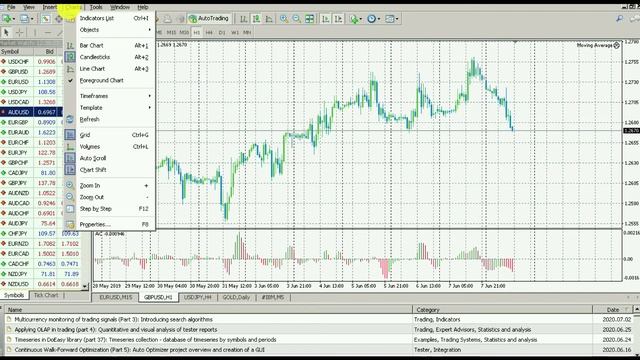Screen dimensions: 640x360
Task: Open the Tick Chart tab
Action: [46, 295]
